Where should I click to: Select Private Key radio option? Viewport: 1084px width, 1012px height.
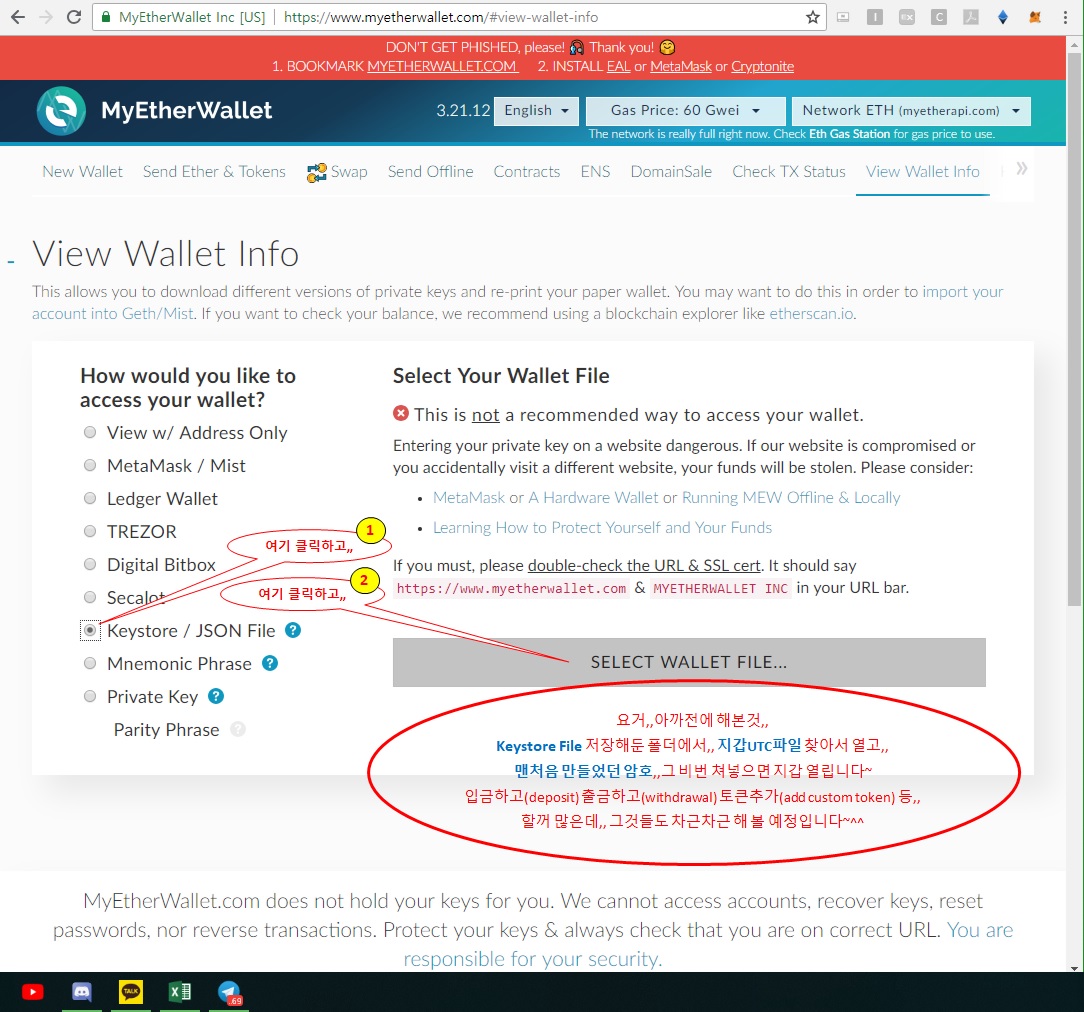[90, 696]
